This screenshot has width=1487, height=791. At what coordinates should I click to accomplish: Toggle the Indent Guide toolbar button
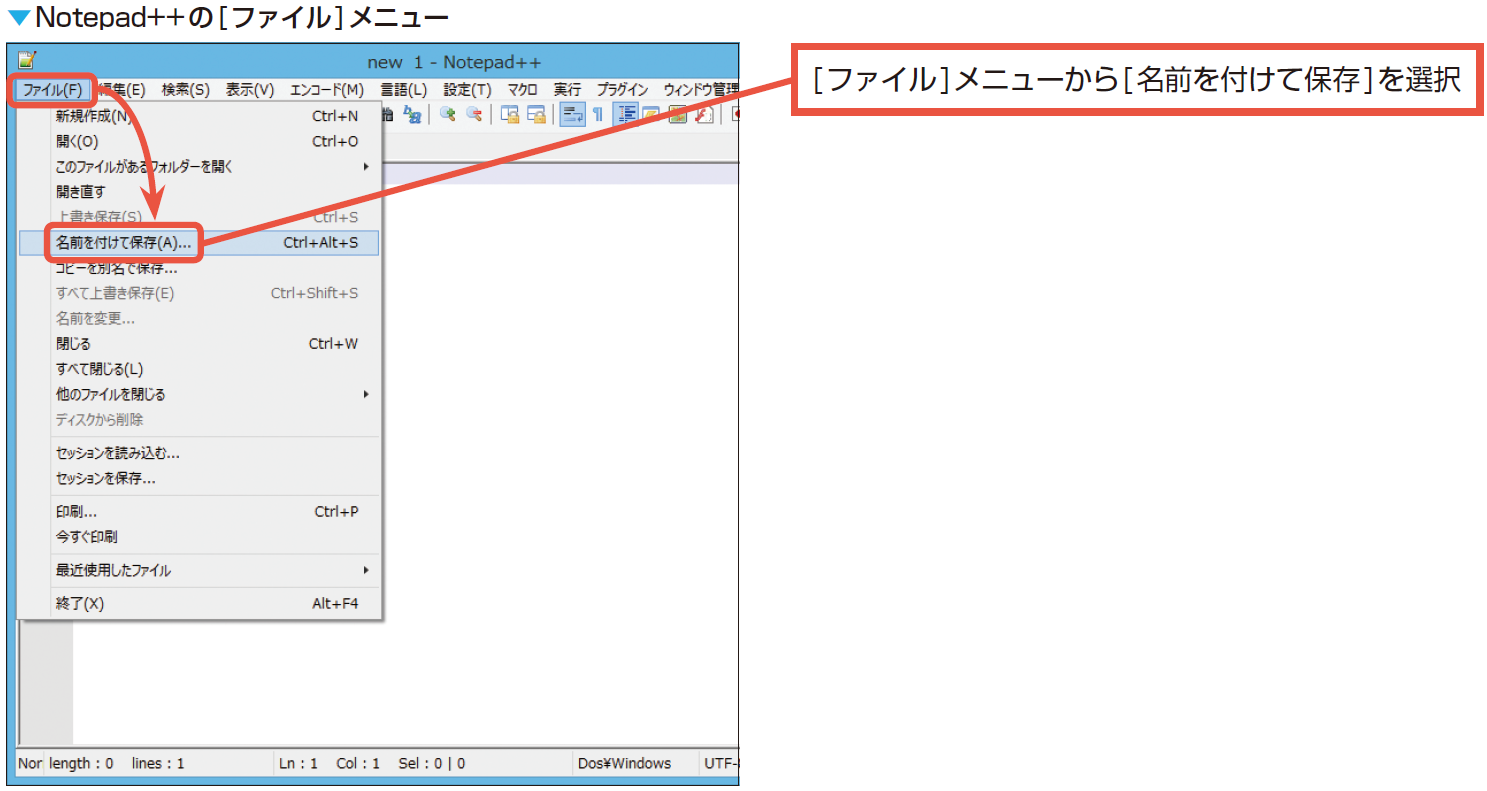626,115
